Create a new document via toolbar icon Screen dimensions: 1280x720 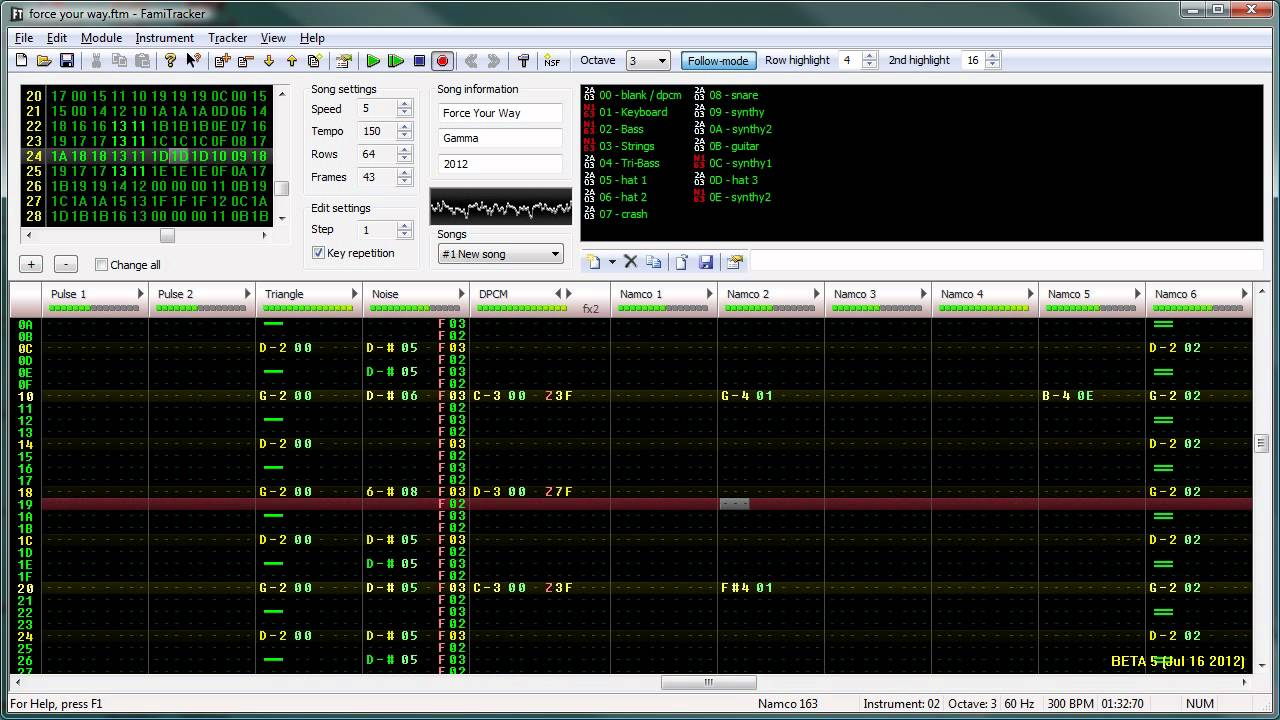click(x=22, y=61)
